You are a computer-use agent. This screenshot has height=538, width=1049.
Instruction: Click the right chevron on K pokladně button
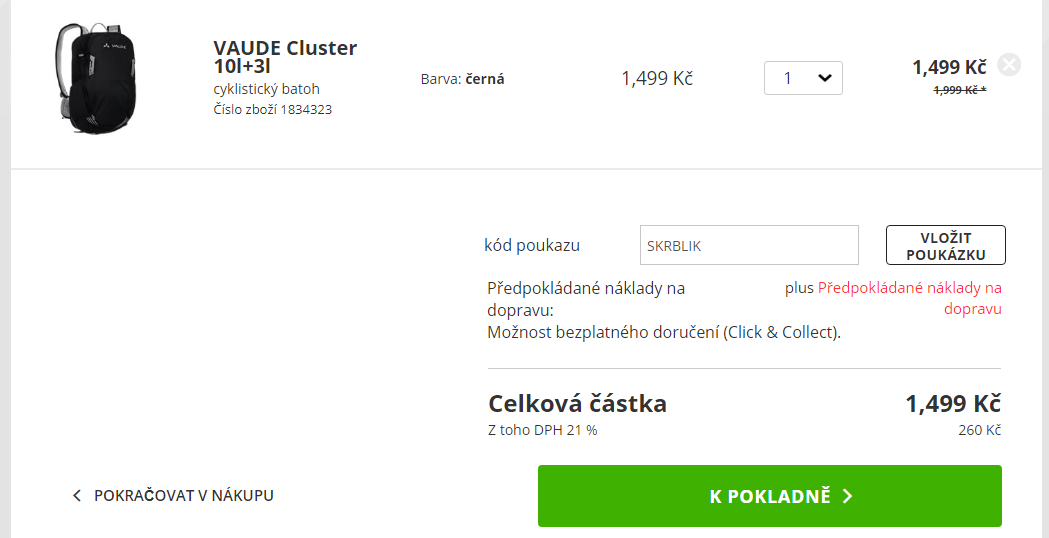[x=848, y=496]
